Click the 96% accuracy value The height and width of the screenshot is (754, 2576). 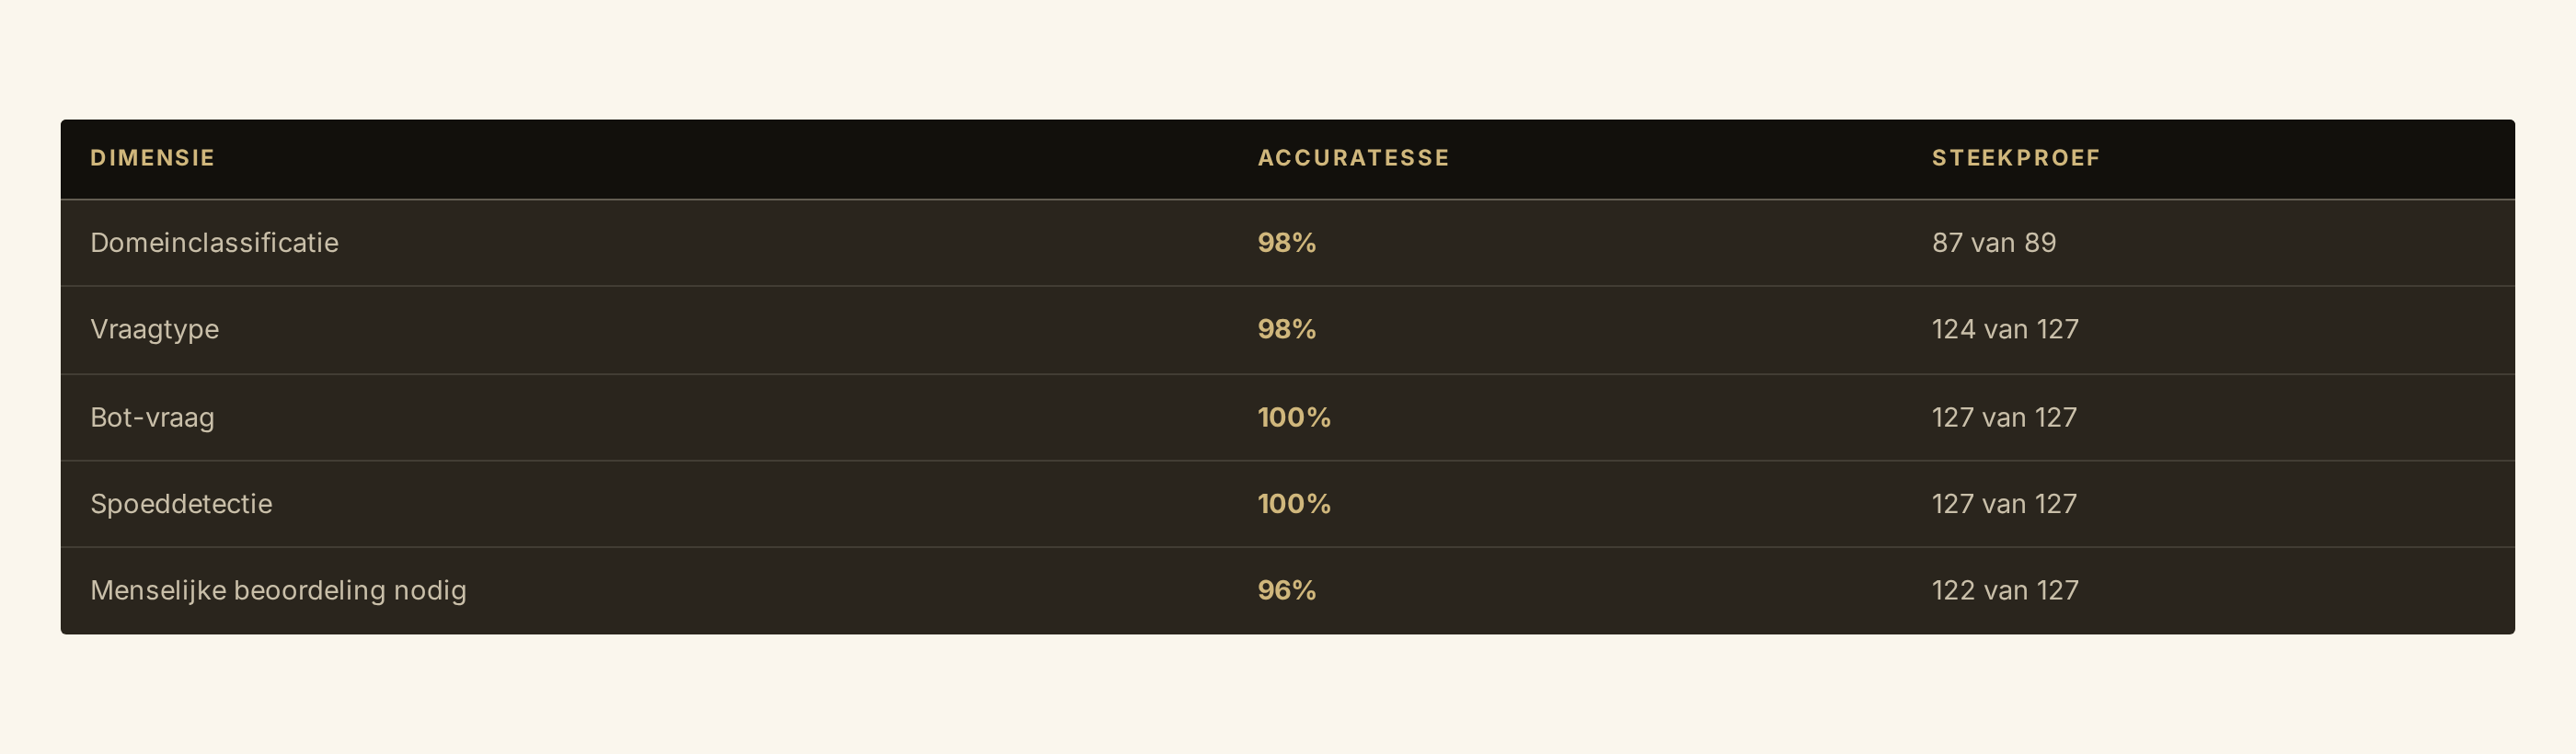tap(1286, 591)
